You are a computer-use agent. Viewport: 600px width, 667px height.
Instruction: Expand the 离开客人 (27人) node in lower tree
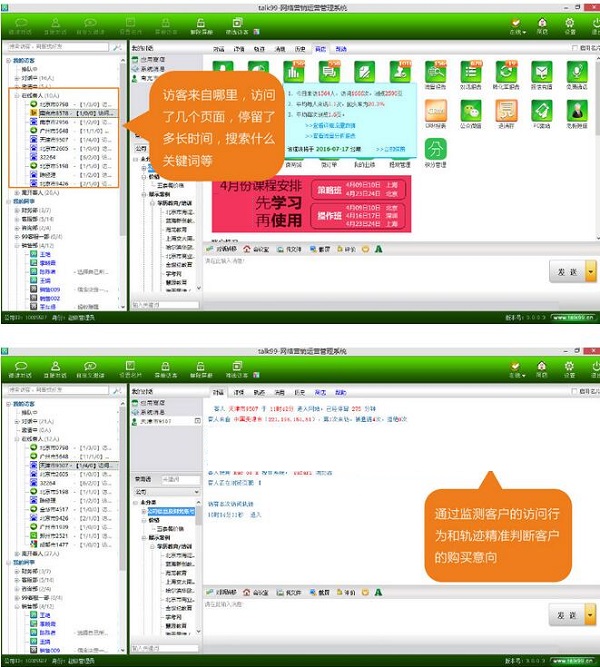pyautogui.click(x=17, y=553)
